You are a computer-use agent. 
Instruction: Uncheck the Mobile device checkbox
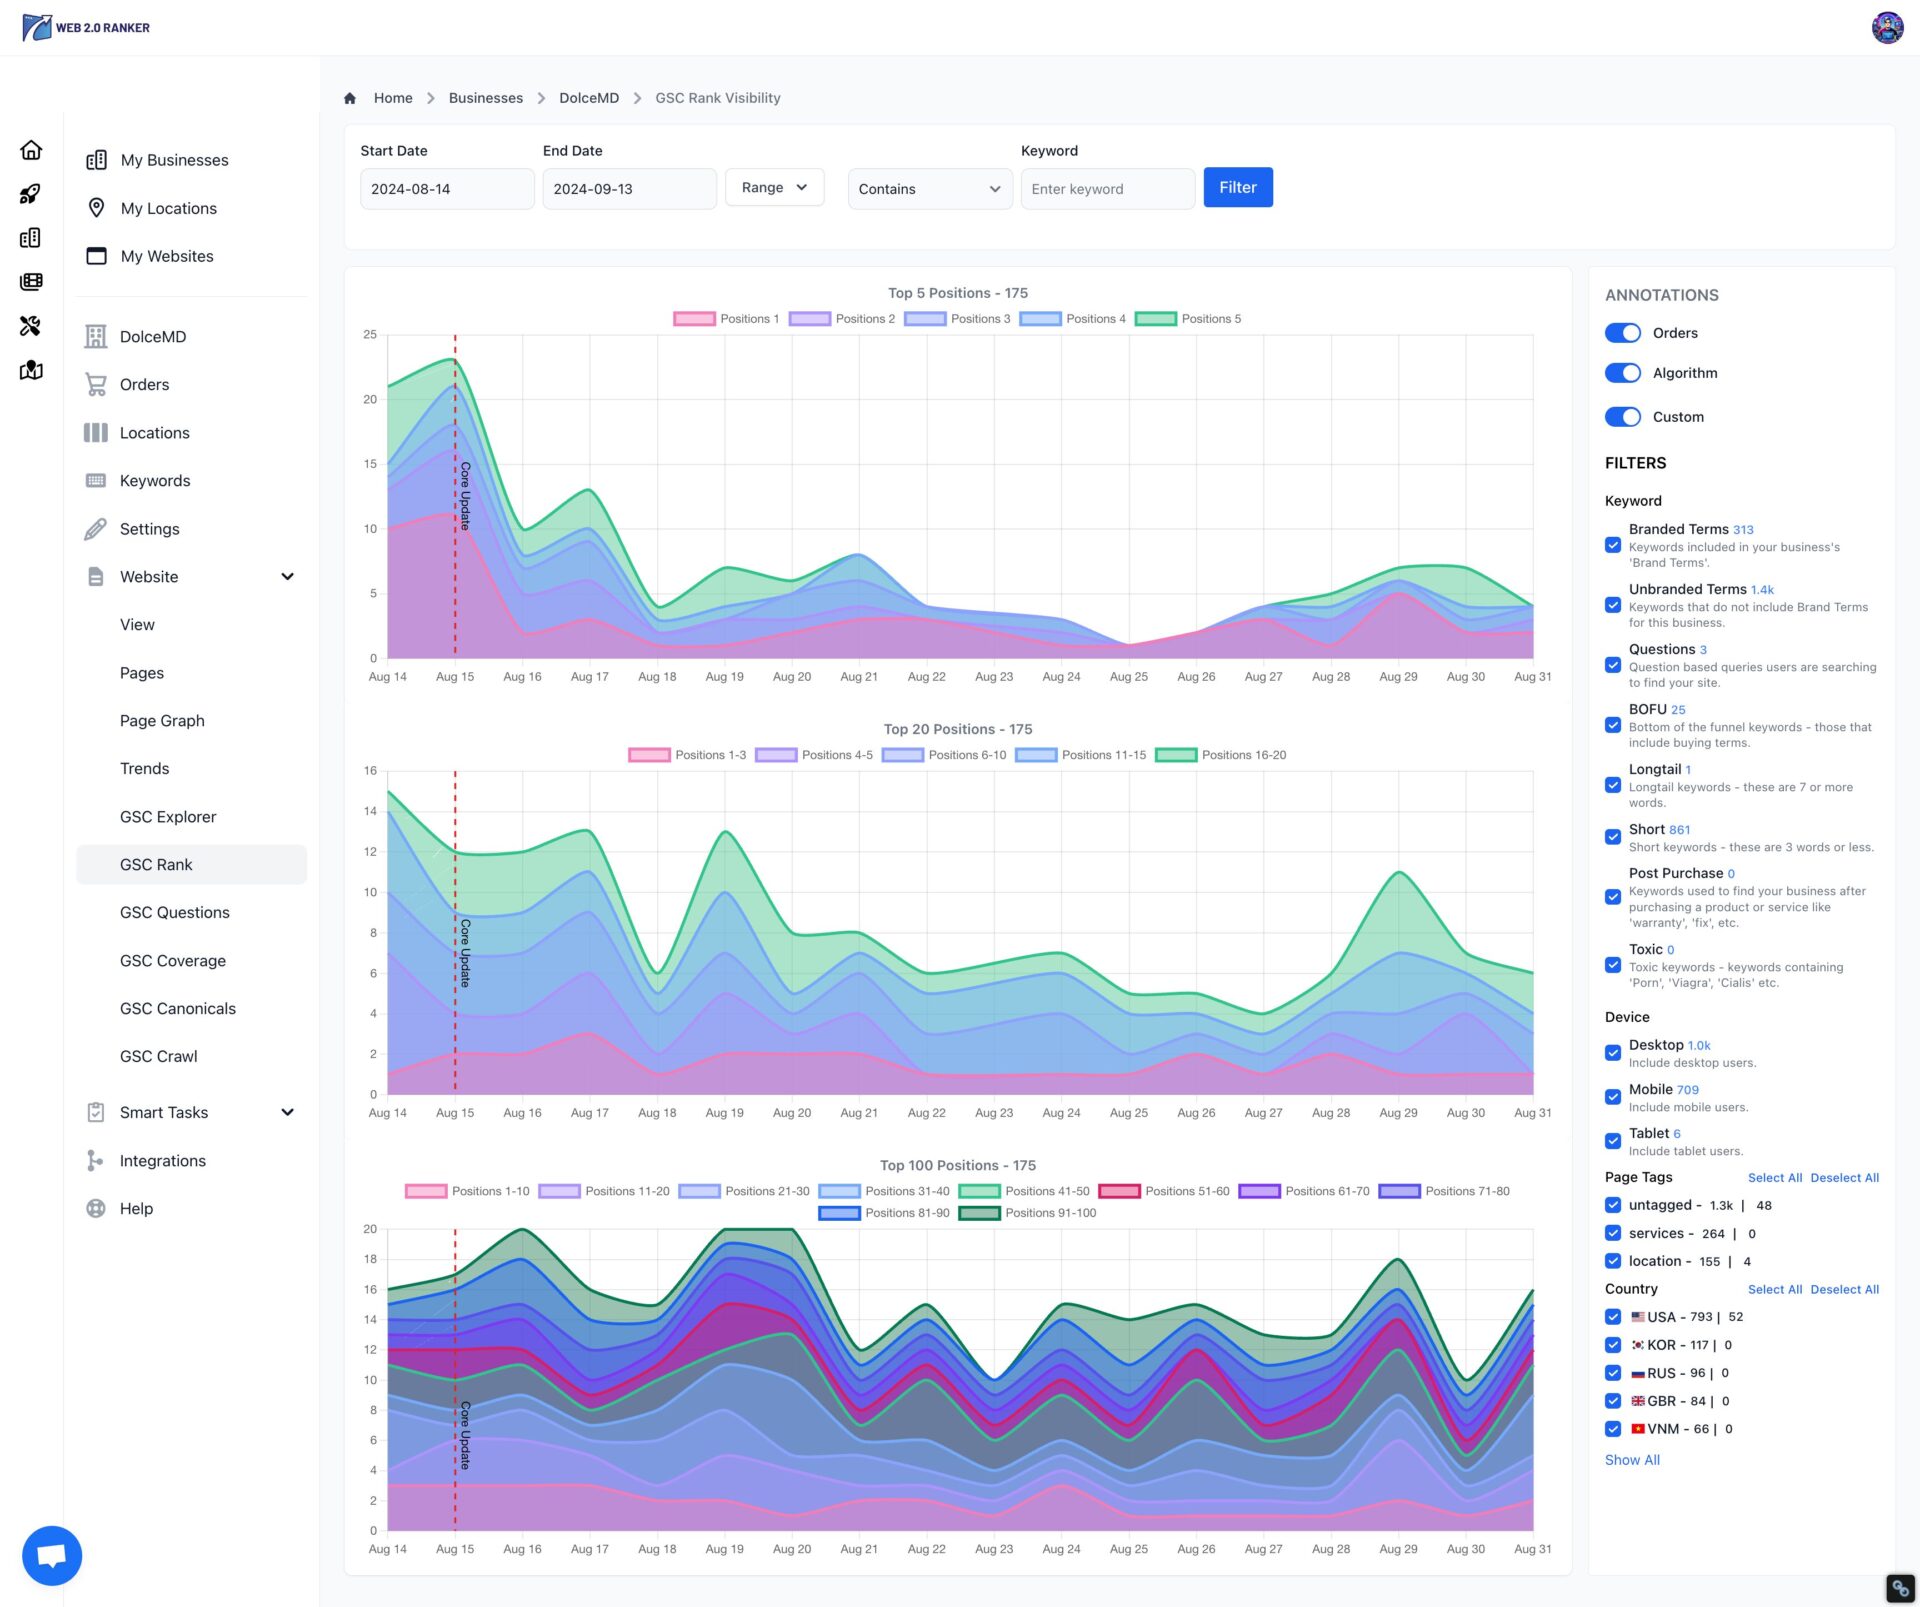tap(1613, 1097)
